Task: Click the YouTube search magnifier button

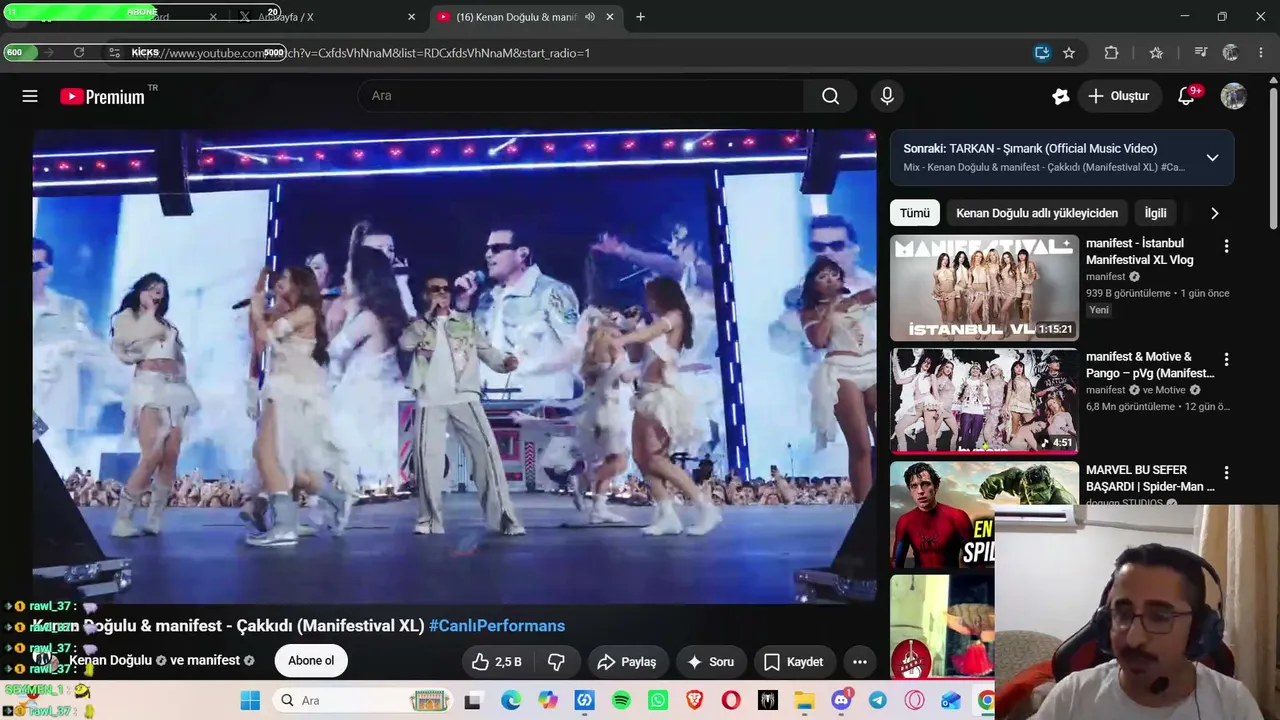Action: (x=830, y=96)
